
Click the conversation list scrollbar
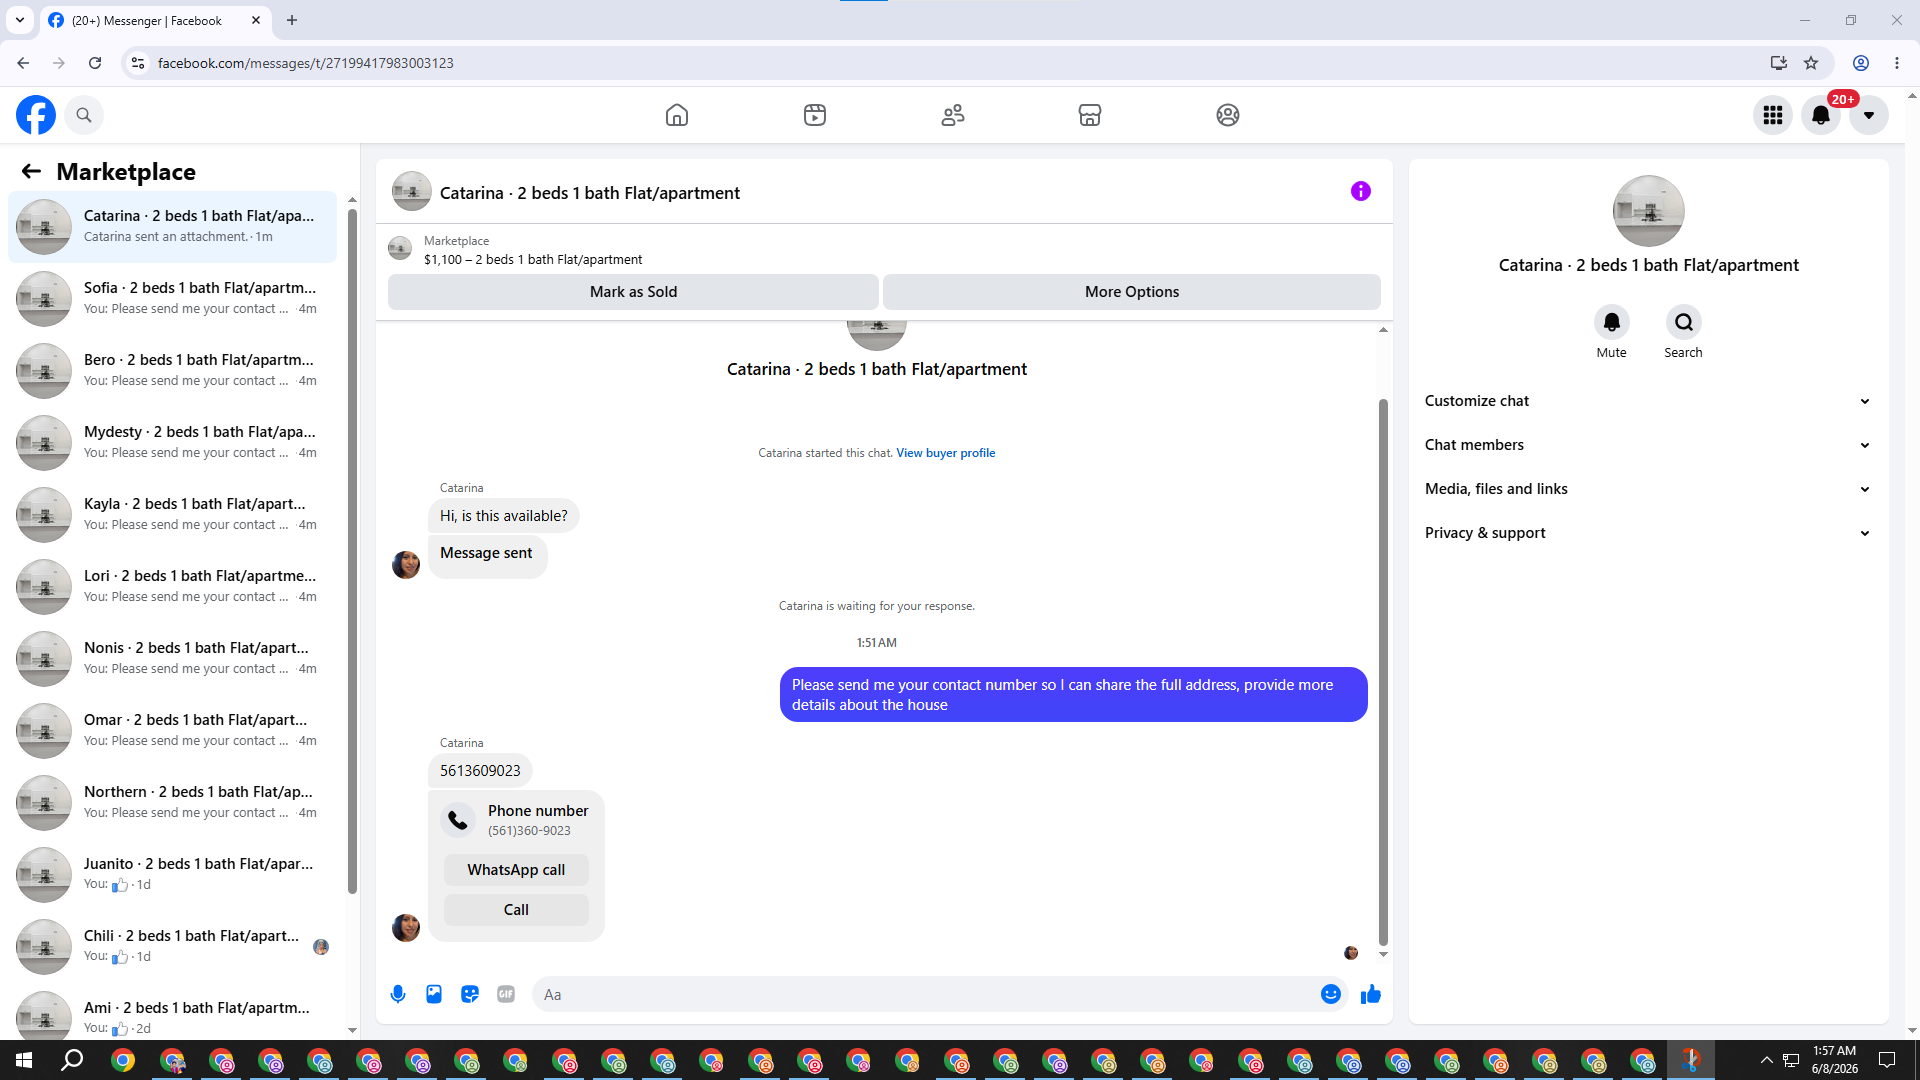point(352,550)
